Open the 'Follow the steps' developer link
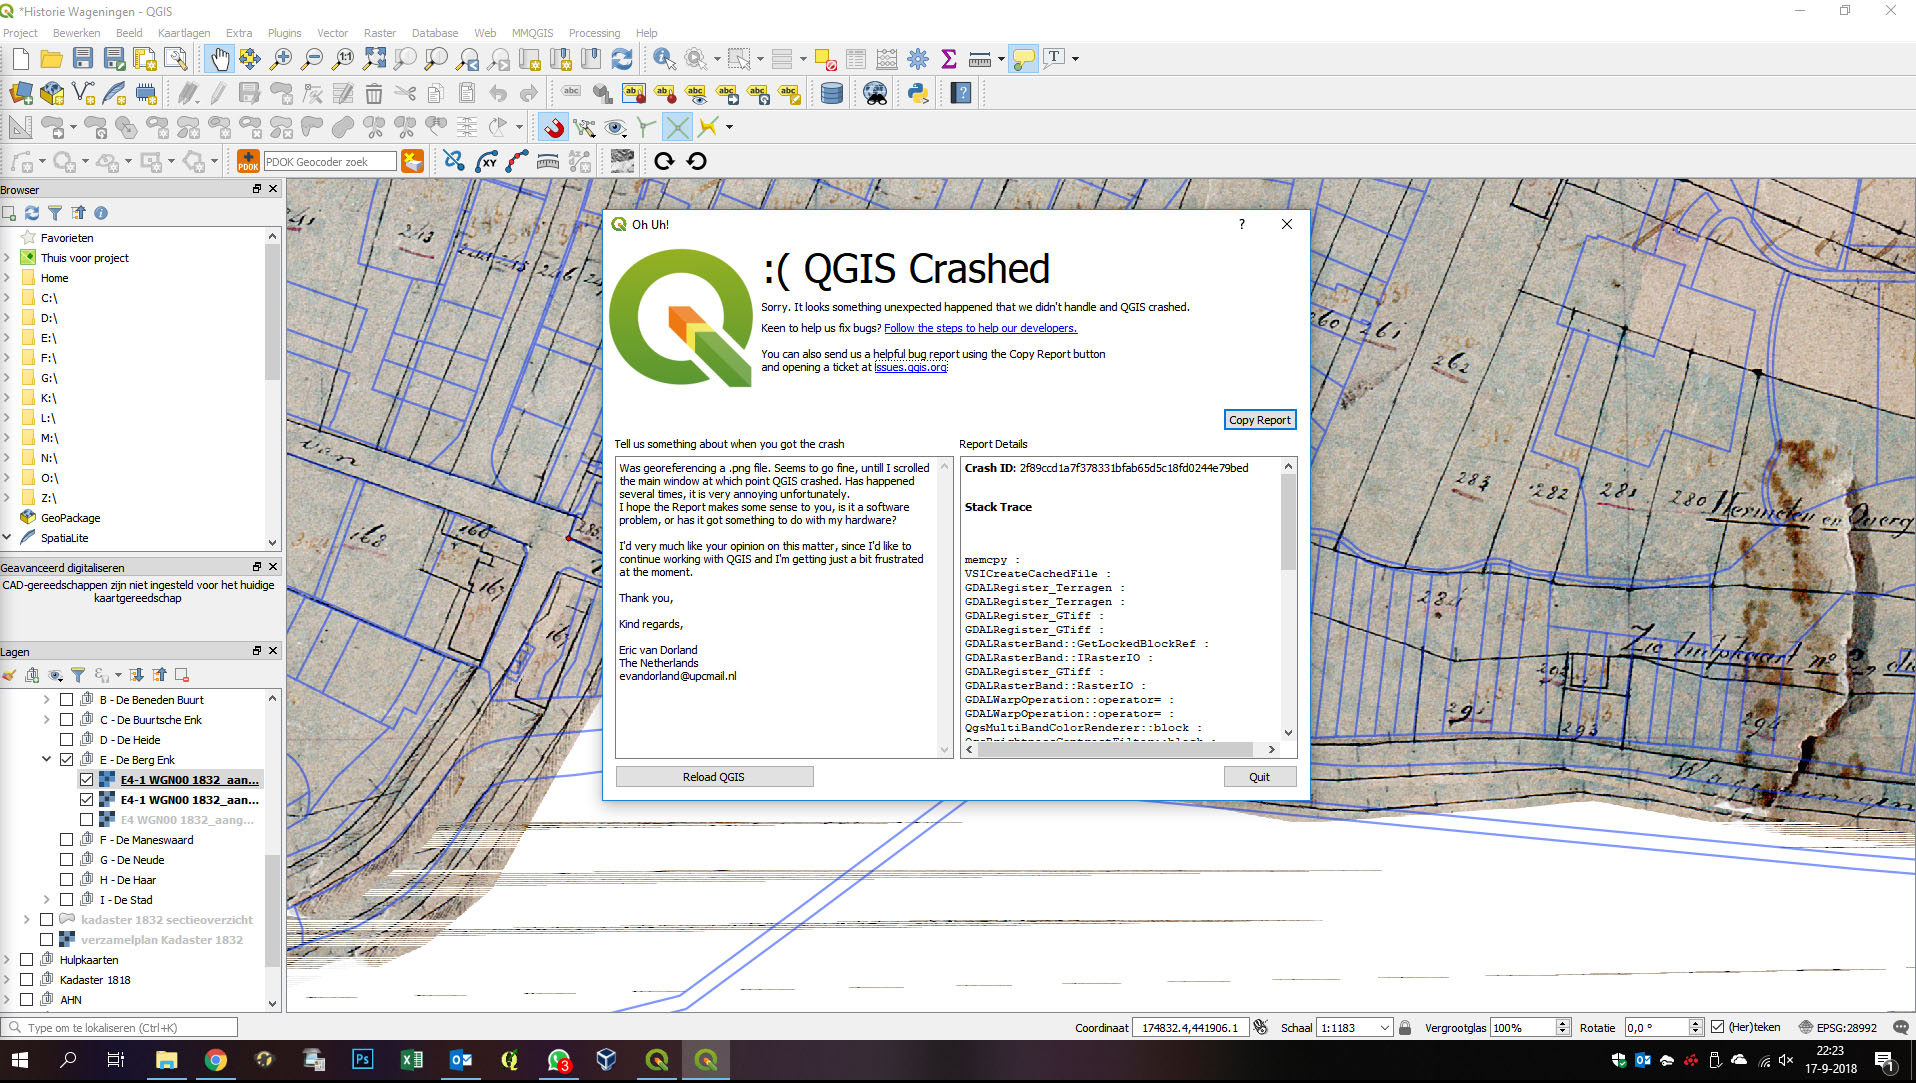Viewport: 1916px width, 1083px height. [x=980, y=328]
